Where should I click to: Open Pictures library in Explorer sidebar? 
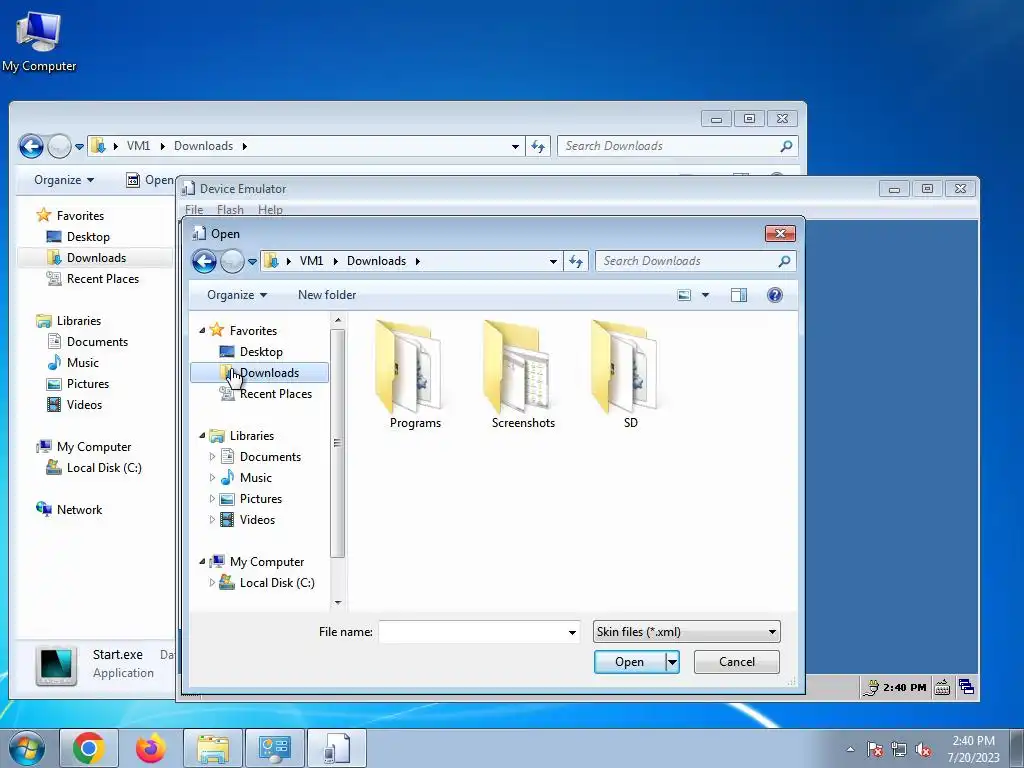point(78,384)
